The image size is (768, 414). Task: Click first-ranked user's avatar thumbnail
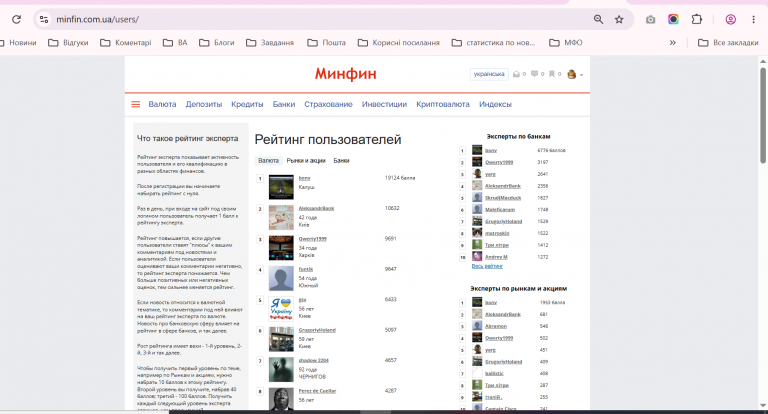[281, 187]
